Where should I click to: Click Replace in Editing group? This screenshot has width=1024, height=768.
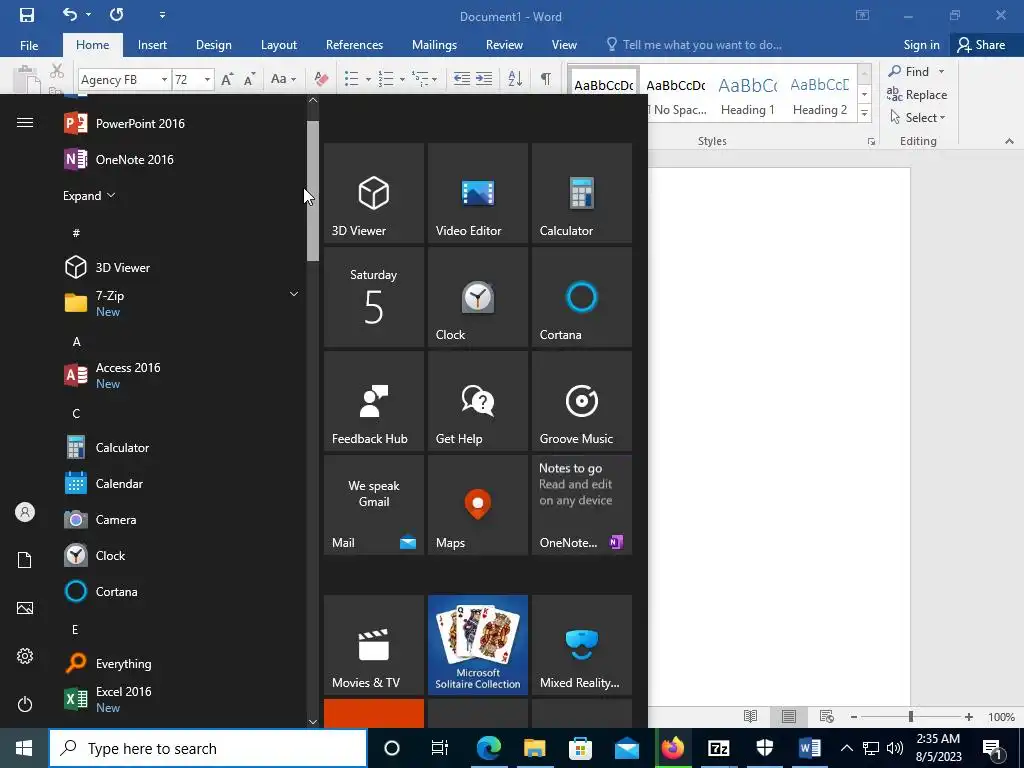click(917, 95)
